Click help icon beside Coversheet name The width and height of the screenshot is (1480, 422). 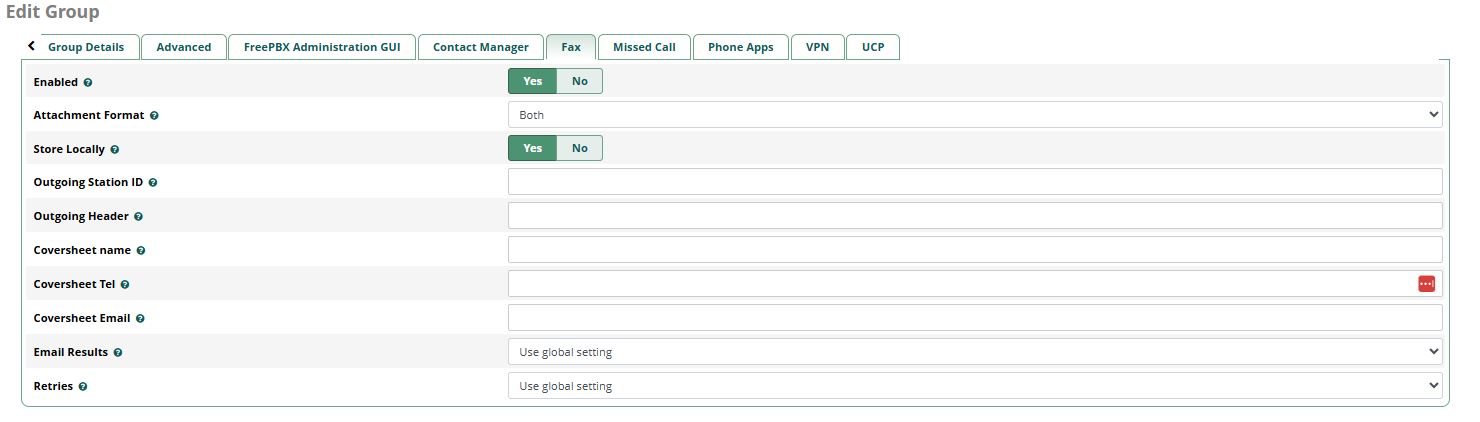coord(141,251)
